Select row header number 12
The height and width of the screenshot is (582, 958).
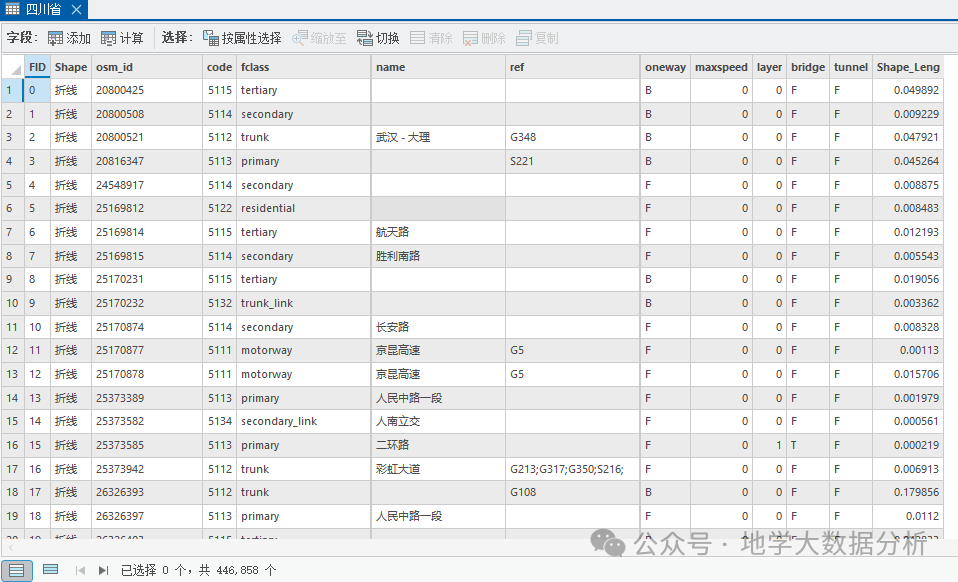[x=12, y=351]
